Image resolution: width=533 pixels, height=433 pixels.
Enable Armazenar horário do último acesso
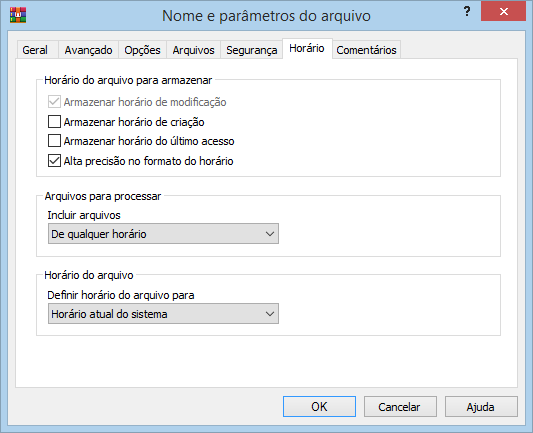tap(54, 141)
